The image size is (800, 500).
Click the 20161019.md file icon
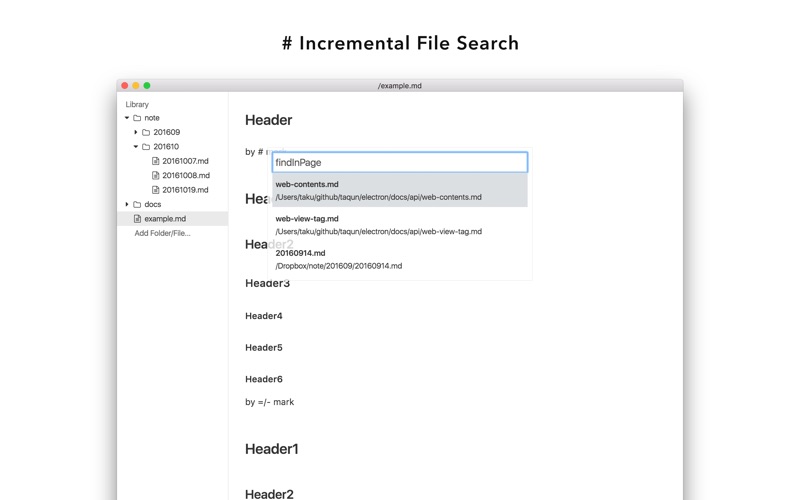156,190
